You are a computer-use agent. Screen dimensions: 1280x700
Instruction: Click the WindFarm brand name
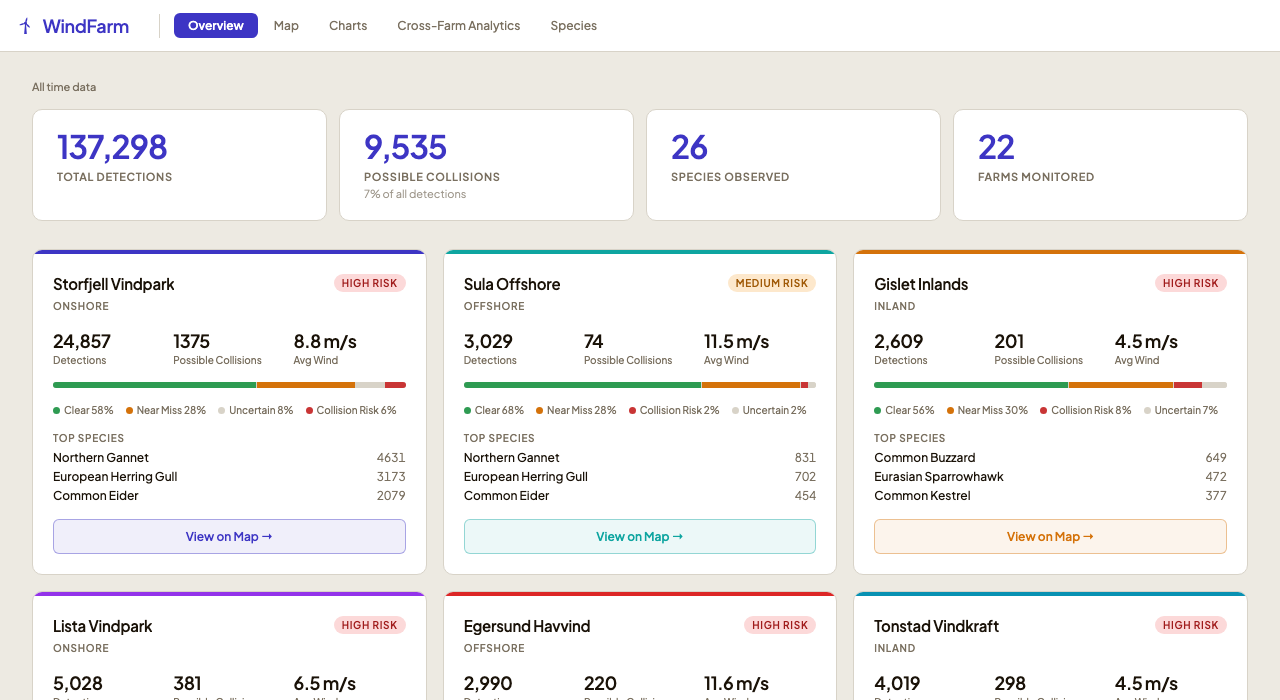[86, 26]
